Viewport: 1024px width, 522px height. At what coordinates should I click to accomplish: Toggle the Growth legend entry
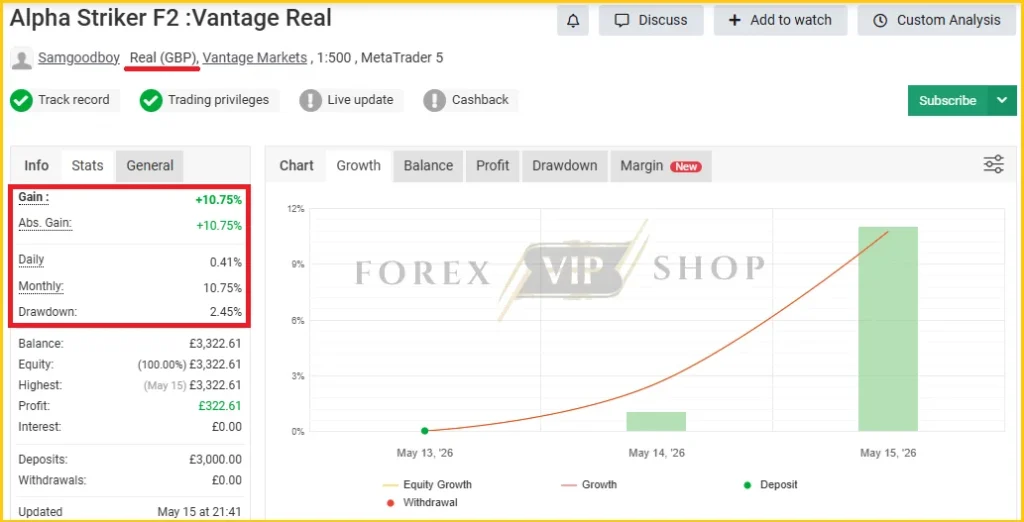[x=589, y=485]
